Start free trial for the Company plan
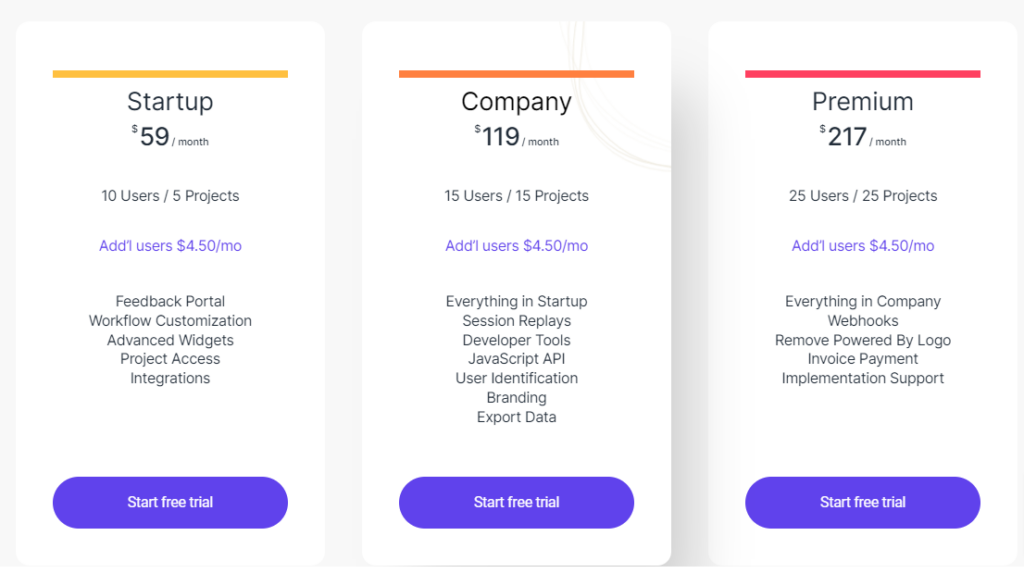Screen dimensions: 1024x573 tap(516, 502)
